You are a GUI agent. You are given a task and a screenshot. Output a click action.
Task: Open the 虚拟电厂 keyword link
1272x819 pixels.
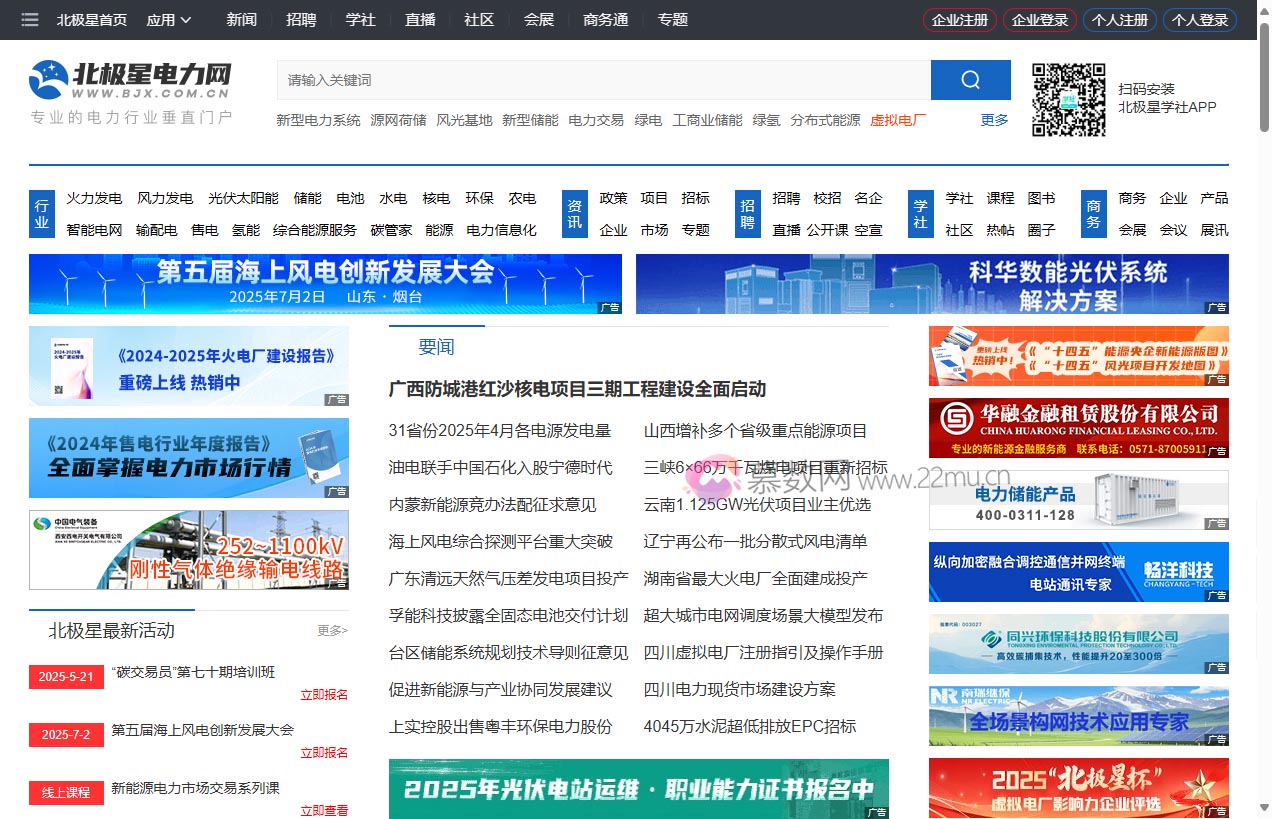point(897,119)
